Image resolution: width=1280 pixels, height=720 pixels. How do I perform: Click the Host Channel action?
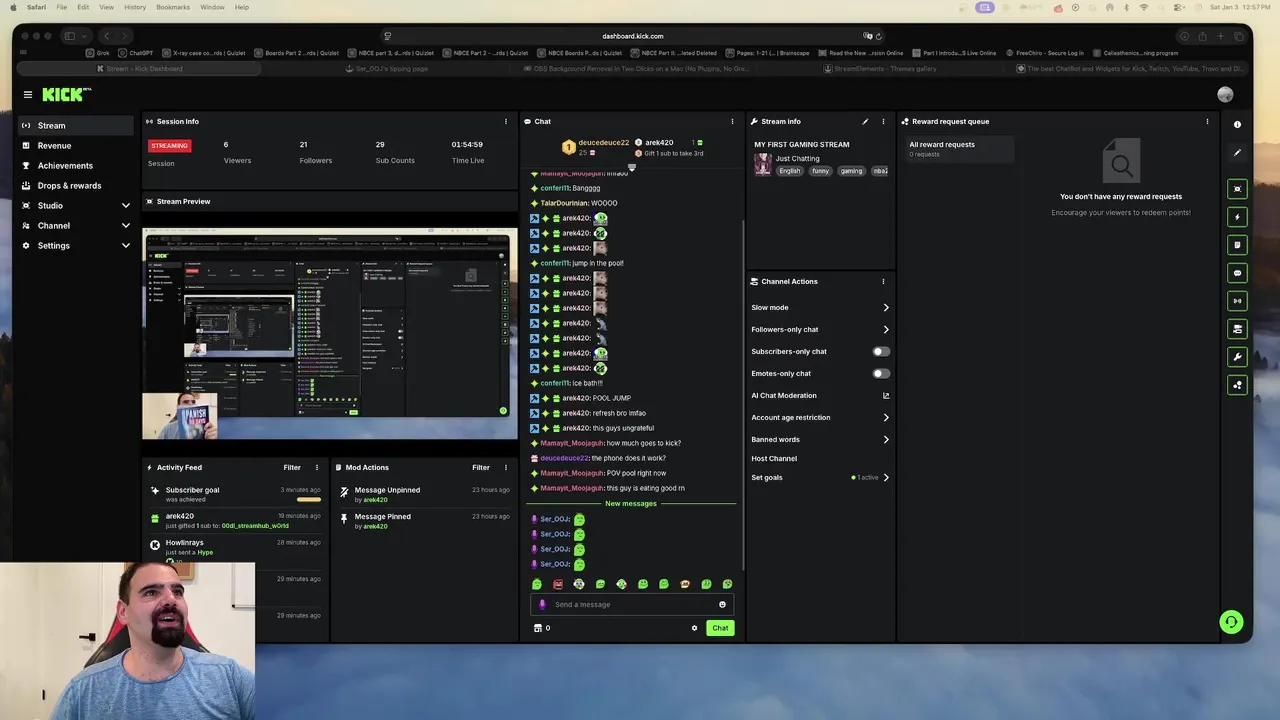tap(774, 459)
